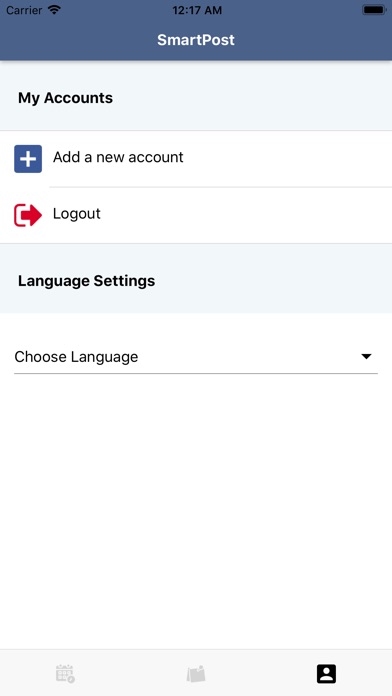
Task: Tap the My Accounts section header
Action: [x=65, y=98]
